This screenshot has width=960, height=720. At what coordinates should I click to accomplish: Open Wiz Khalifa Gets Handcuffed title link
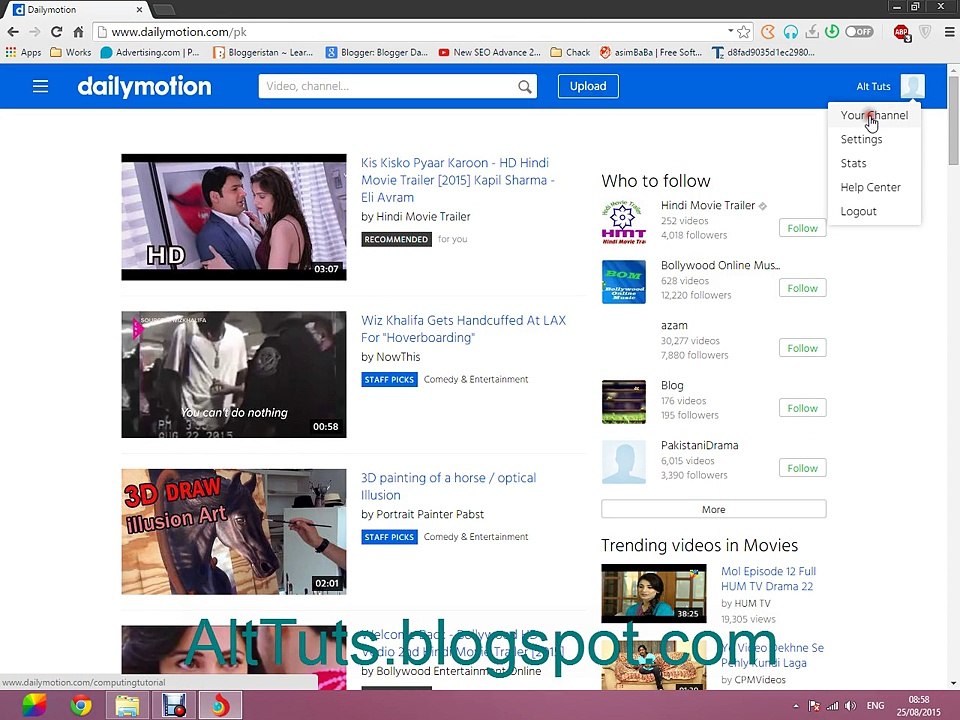point(463,329)
